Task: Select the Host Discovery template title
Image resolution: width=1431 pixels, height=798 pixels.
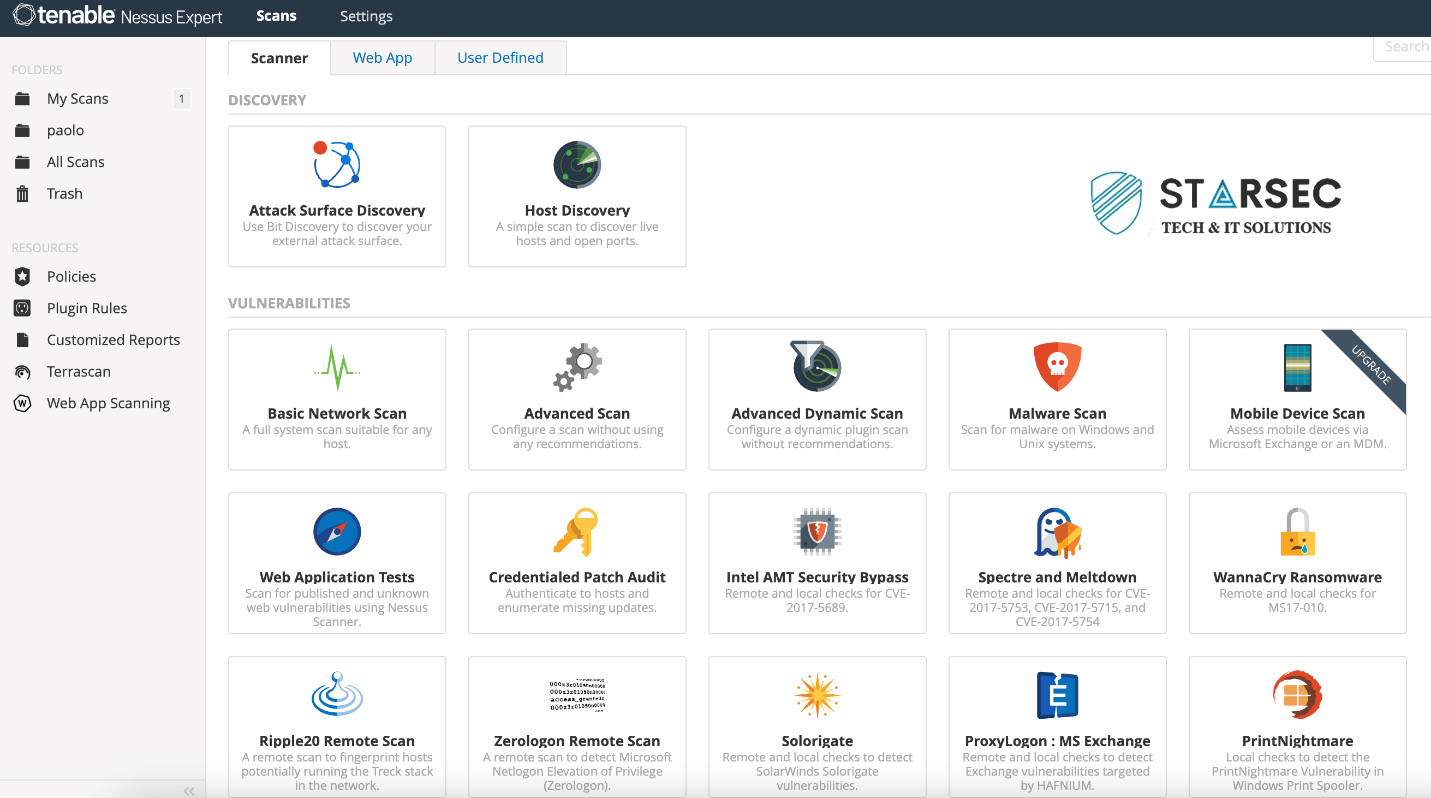Action: click(x=577, y=210)
